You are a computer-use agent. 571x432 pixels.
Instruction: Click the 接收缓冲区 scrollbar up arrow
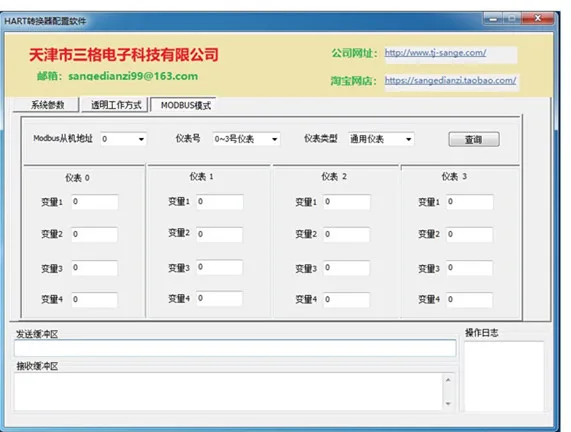tap(448, 380)
